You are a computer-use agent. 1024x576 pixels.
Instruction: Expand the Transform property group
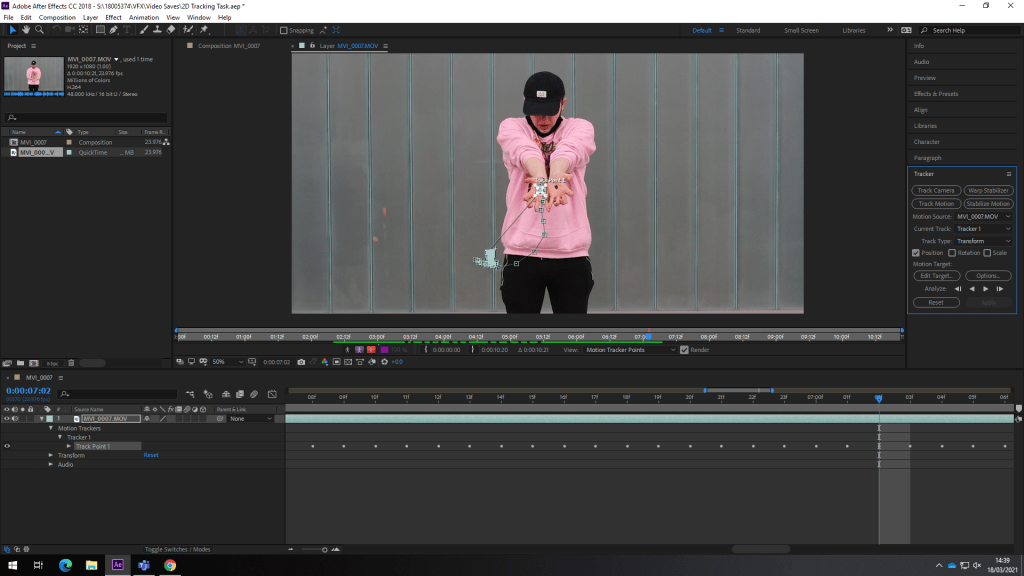52,455
